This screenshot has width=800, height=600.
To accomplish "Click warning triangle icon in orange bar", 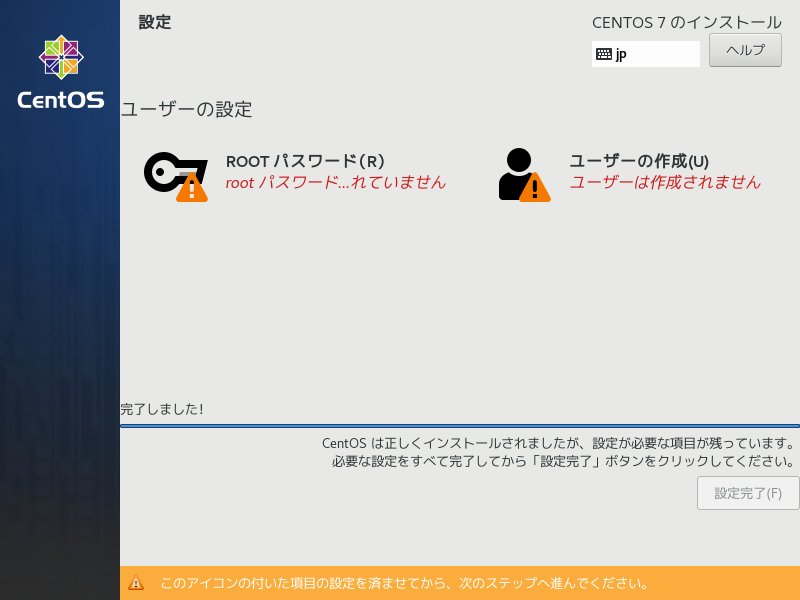I will [x=136, y=583].
